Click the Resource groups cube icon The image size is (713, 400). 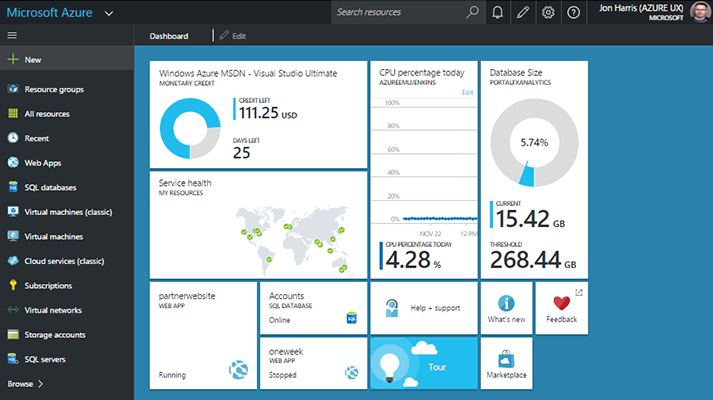click(x=13, y=89)
